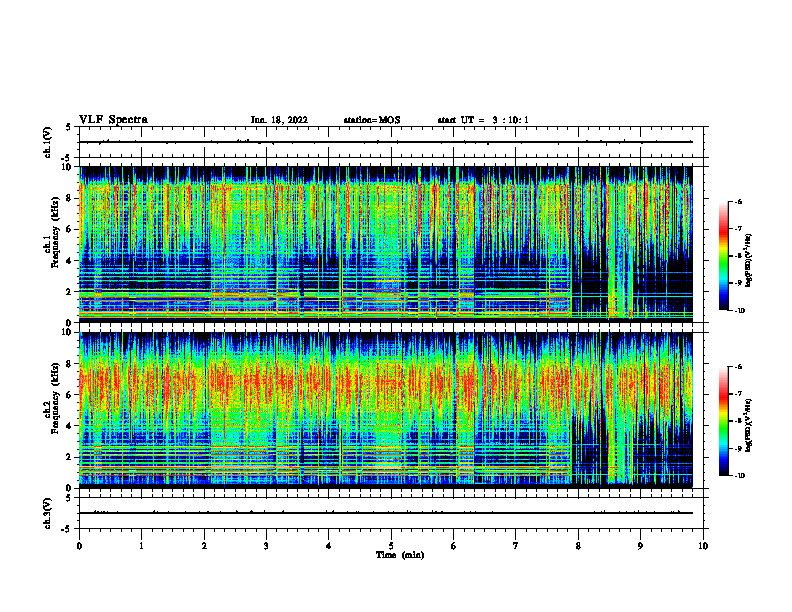Viewport: 792px width, 612px height.
Task: Click the date text "Jan. 18, 2022"
Action: click(x=279, y=120)
